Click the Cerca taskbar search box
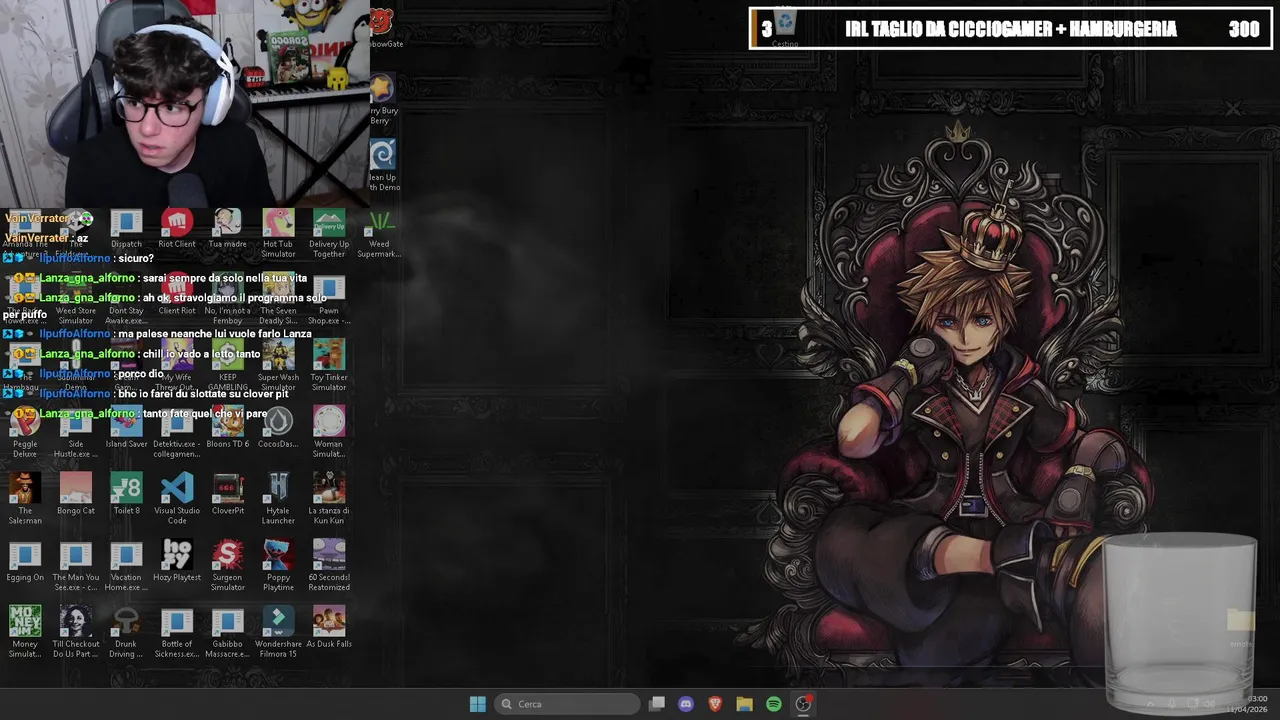Viewport: 1280px width, 720px height. [568, 704]
